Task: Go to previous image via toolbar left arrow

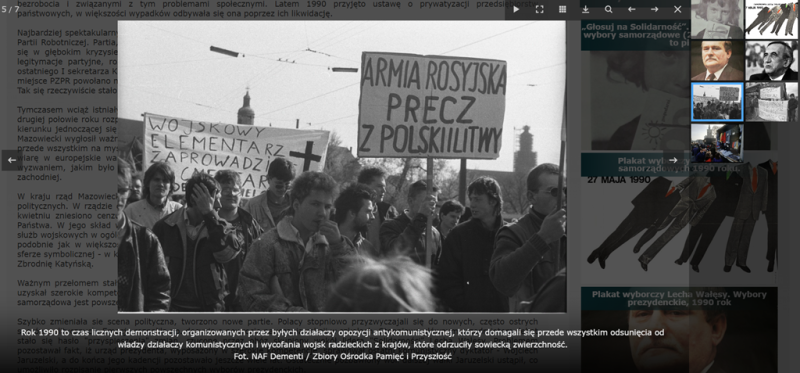Action: (x=631, y=9)
